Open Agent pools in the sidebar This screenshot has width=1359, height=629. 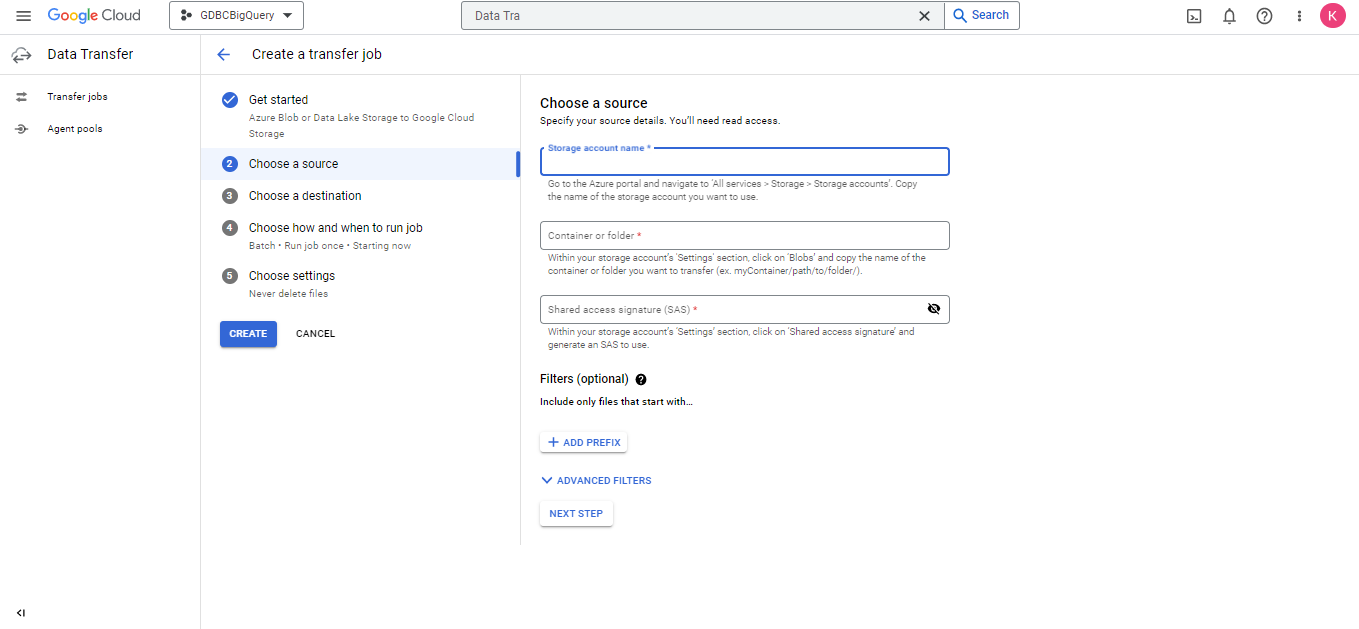click(75, 129)
